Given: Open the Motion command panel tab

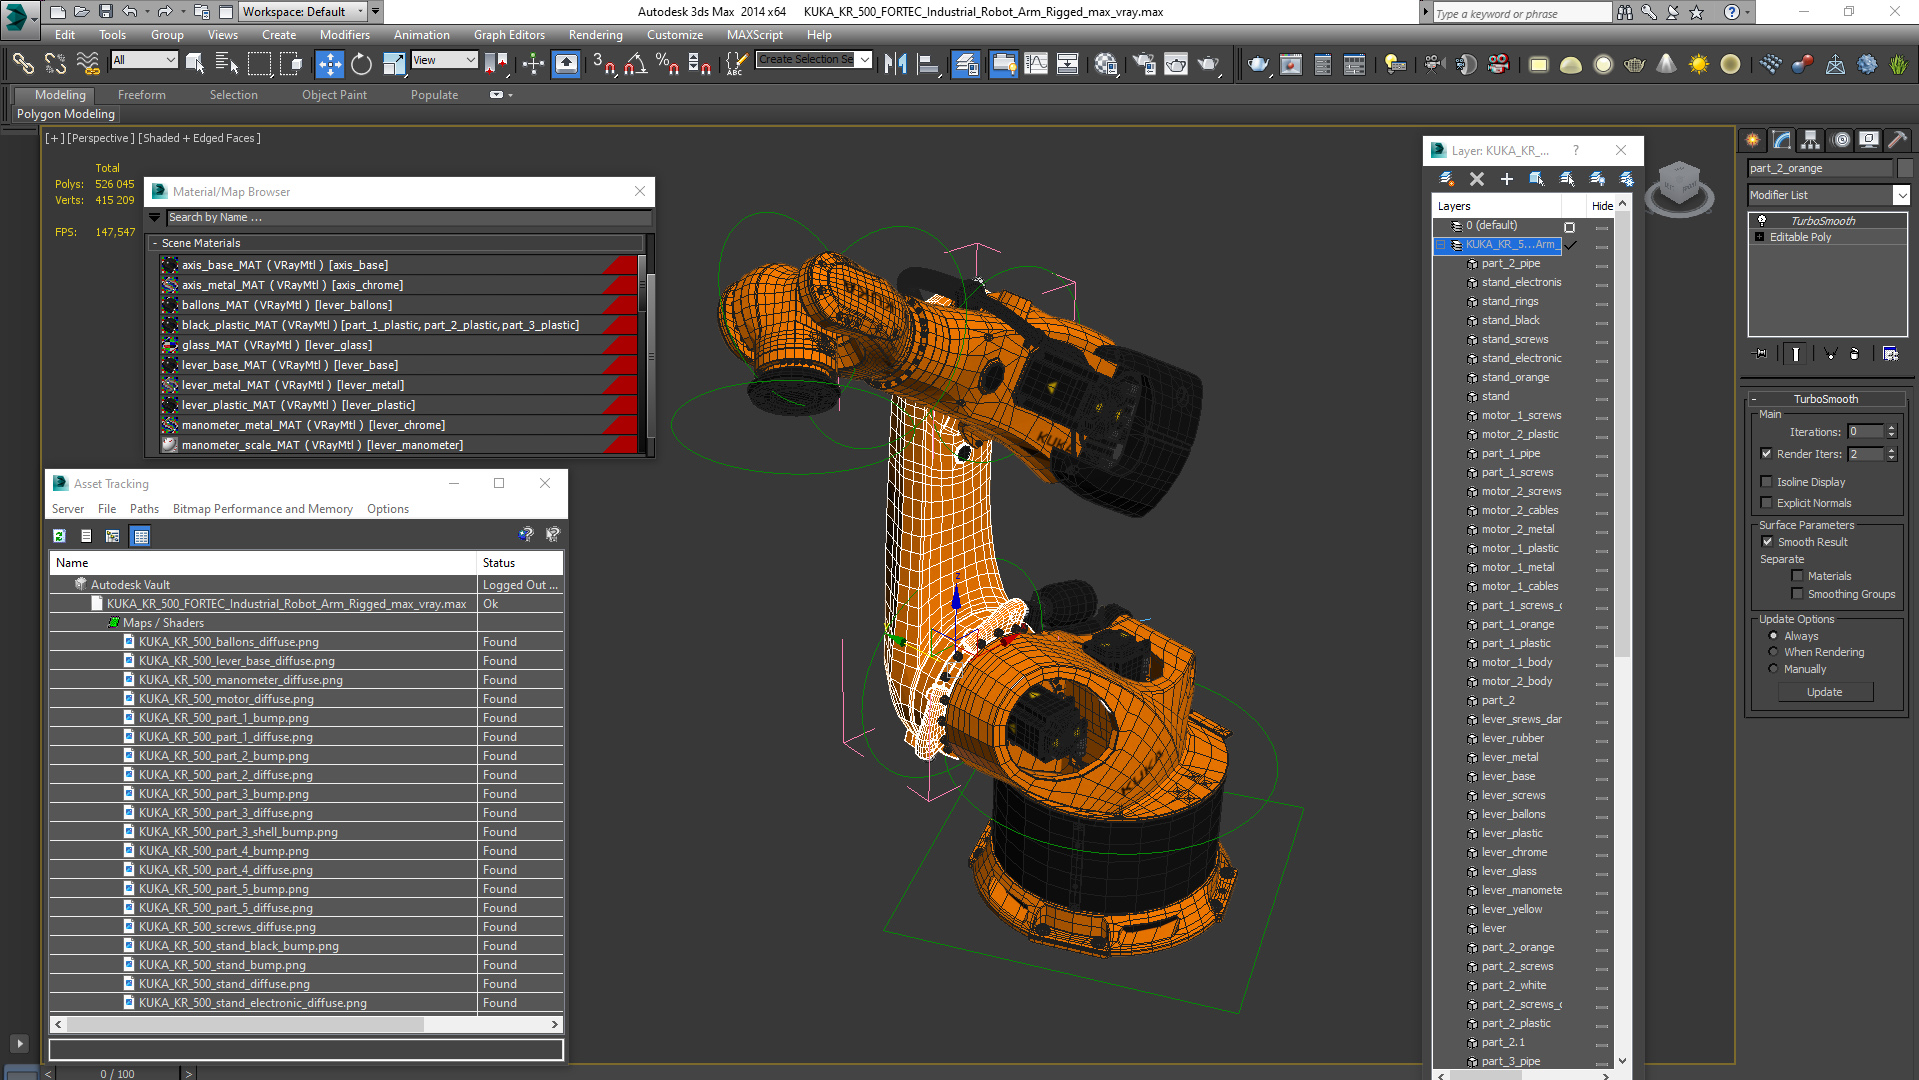Looking at the screenshot, I should 1840,140.
